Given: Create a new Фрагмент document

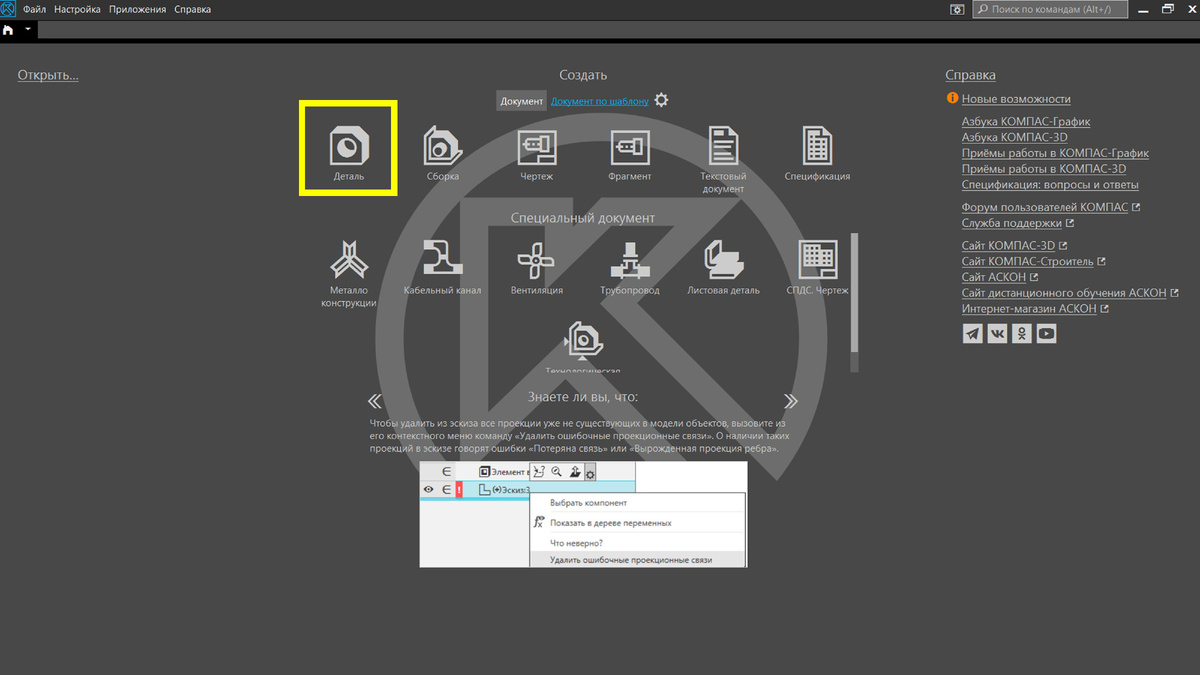Looking at the screenshot, I should pos(629,153).
